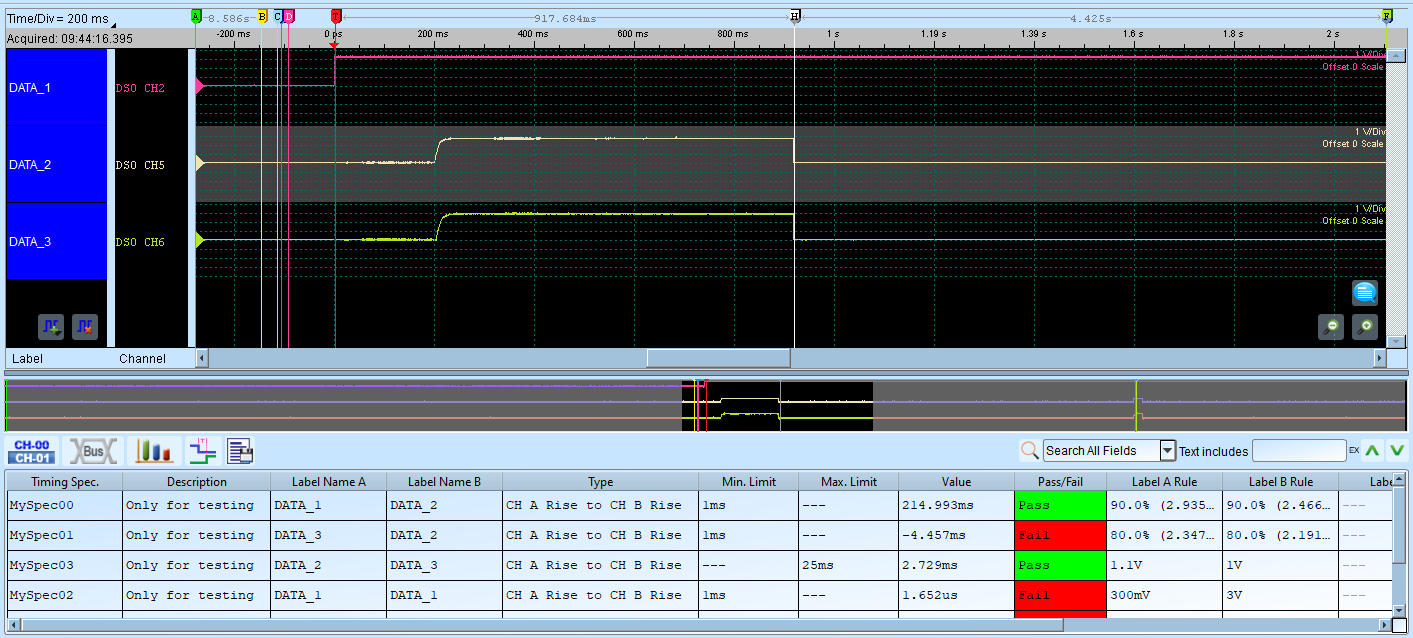Click the DATA_2 trigger level arrow
The image size is (1413, 638).
(x=200, y=163)
